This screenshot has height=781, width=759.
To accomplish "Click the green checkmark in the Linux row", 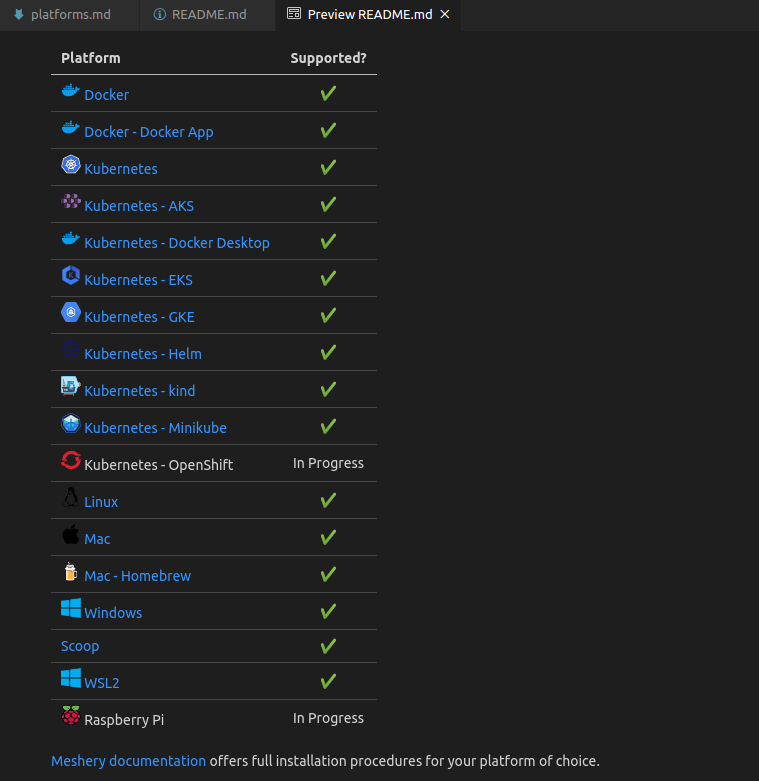I will click(328, 500).
